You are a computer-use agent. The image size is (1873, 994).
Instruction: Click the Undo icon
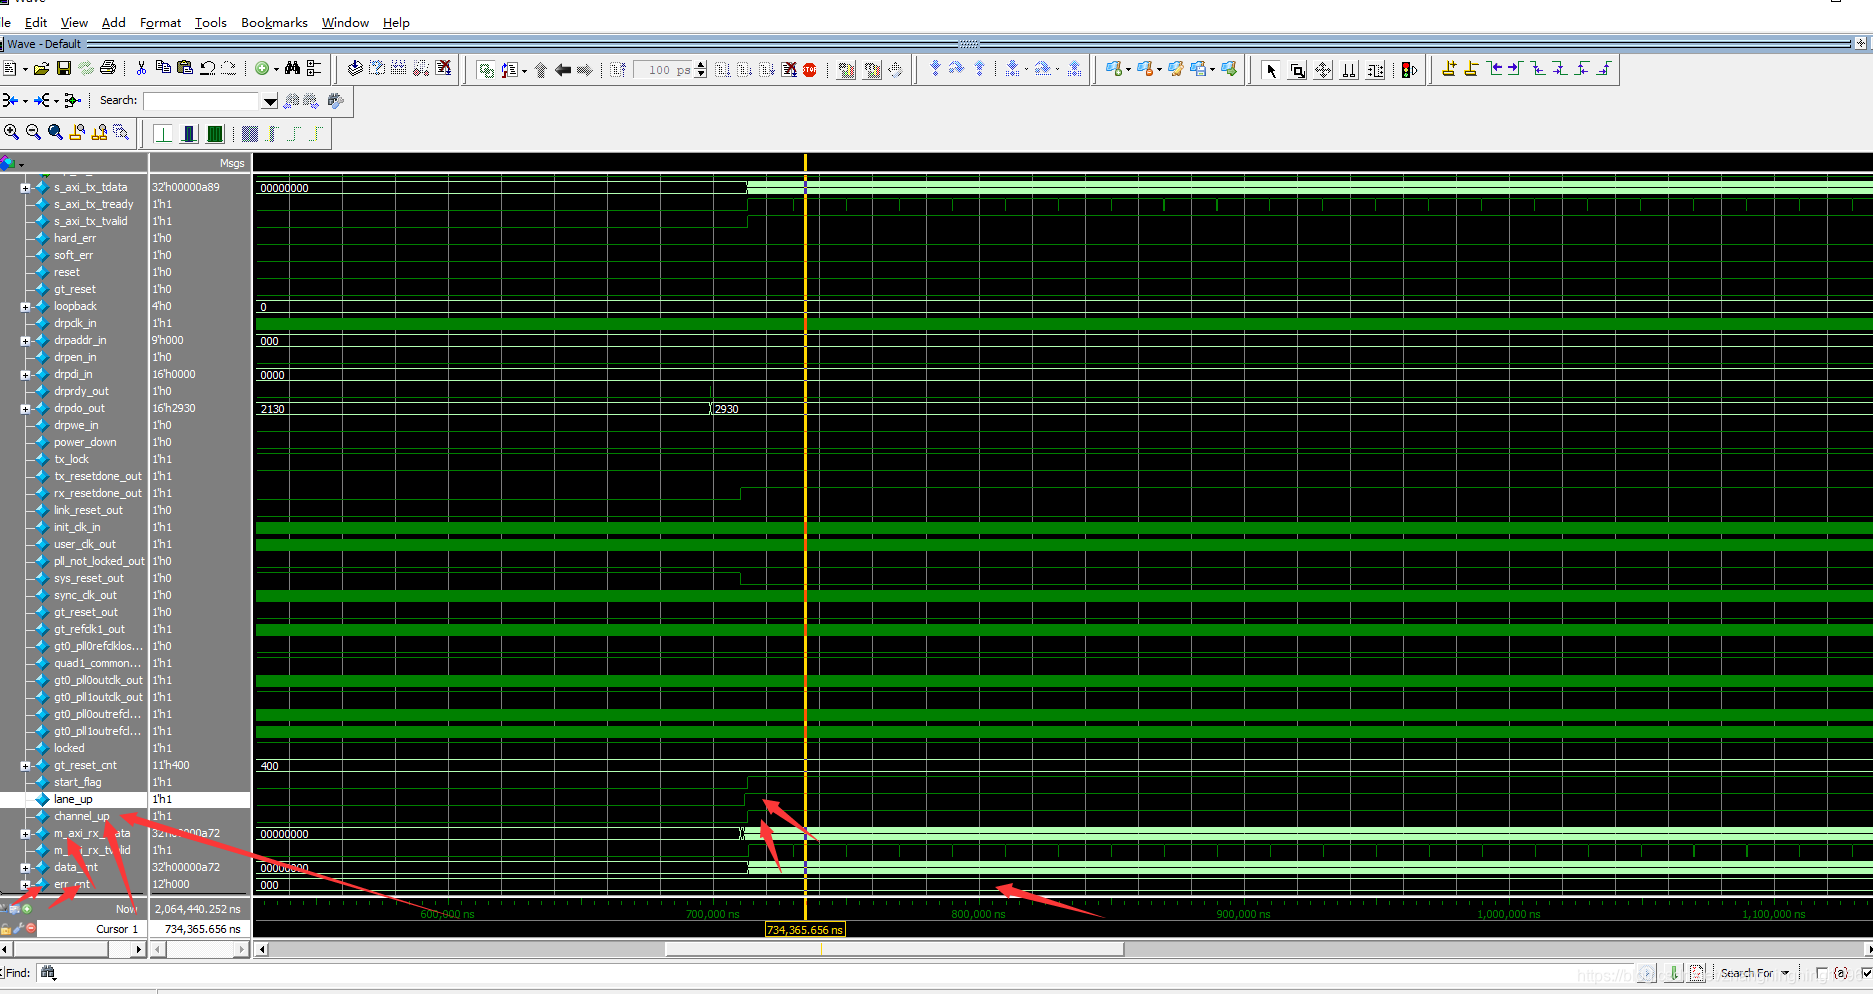pyautogui.click(x=208, y=69)
